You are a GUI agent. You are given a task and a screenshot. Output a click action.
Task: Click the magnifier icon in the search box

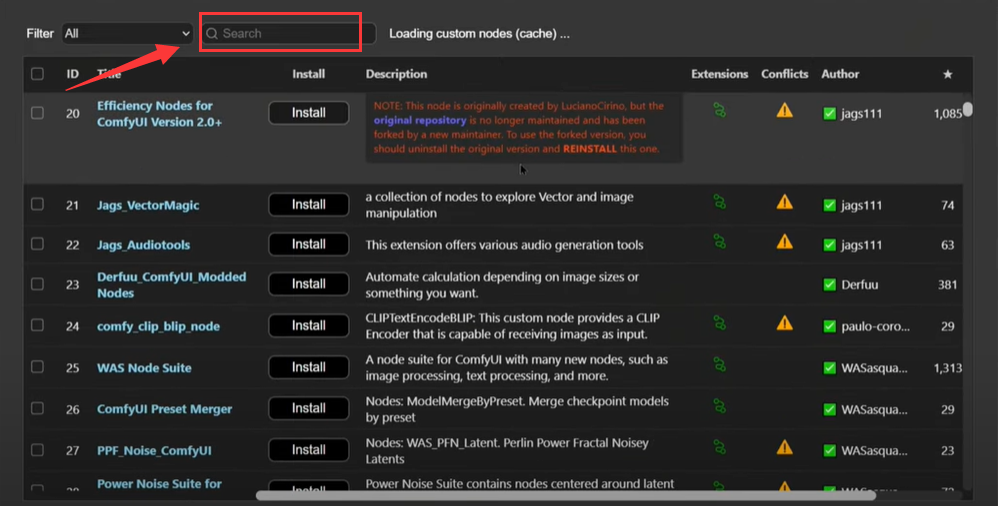pos(212,34)
